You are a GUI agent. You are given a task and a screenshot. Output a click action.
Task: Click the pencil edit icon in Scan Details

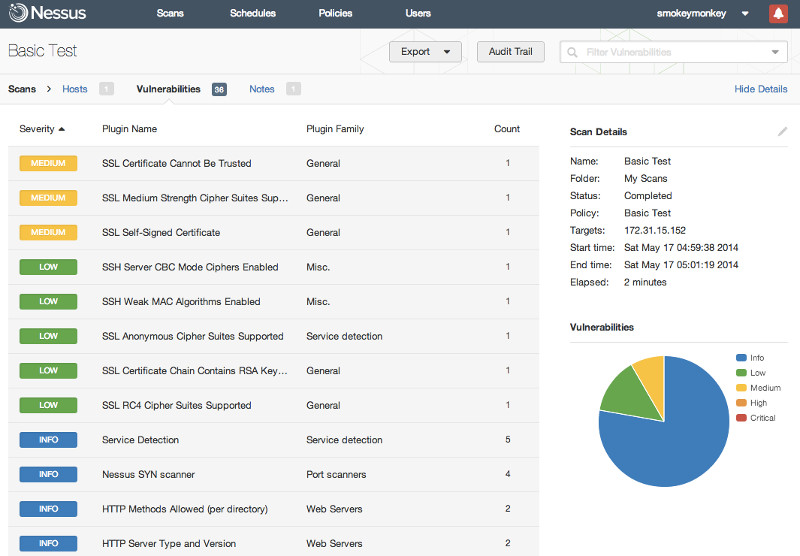click(x=782, y=132)
